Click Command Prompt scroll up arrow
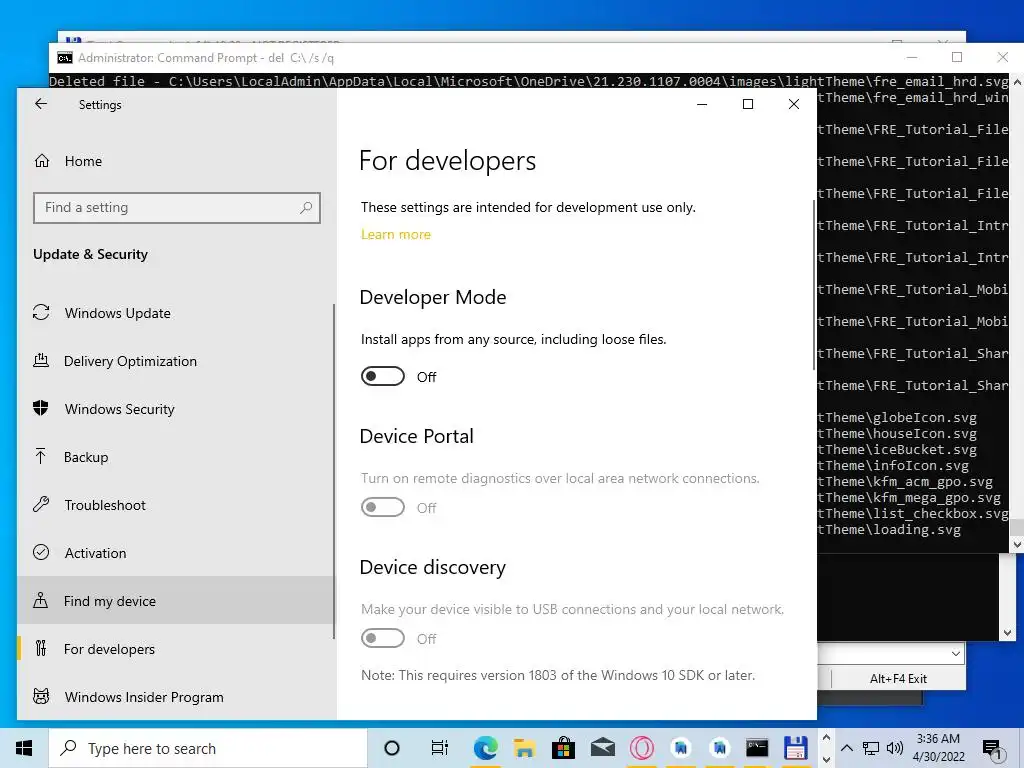This screenshot has height=768, width=1024. (x=1017, y=82)
